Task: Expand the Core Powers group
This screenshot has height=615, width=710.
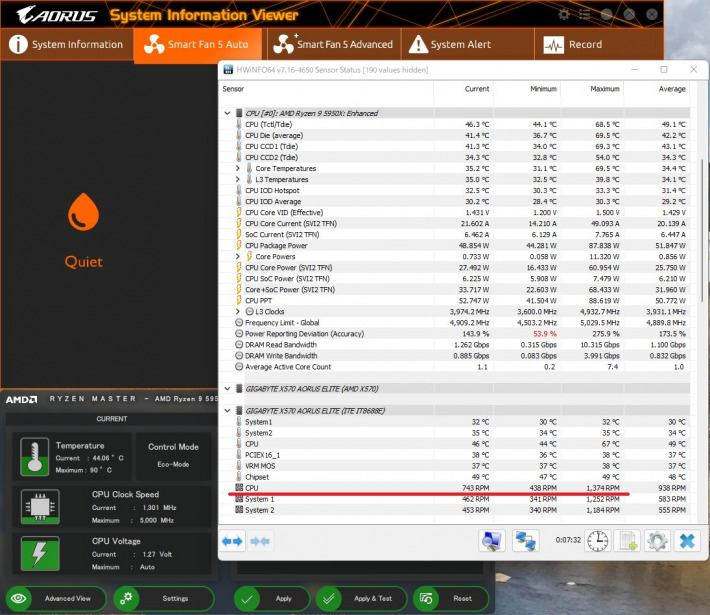Action: [238, 256]
